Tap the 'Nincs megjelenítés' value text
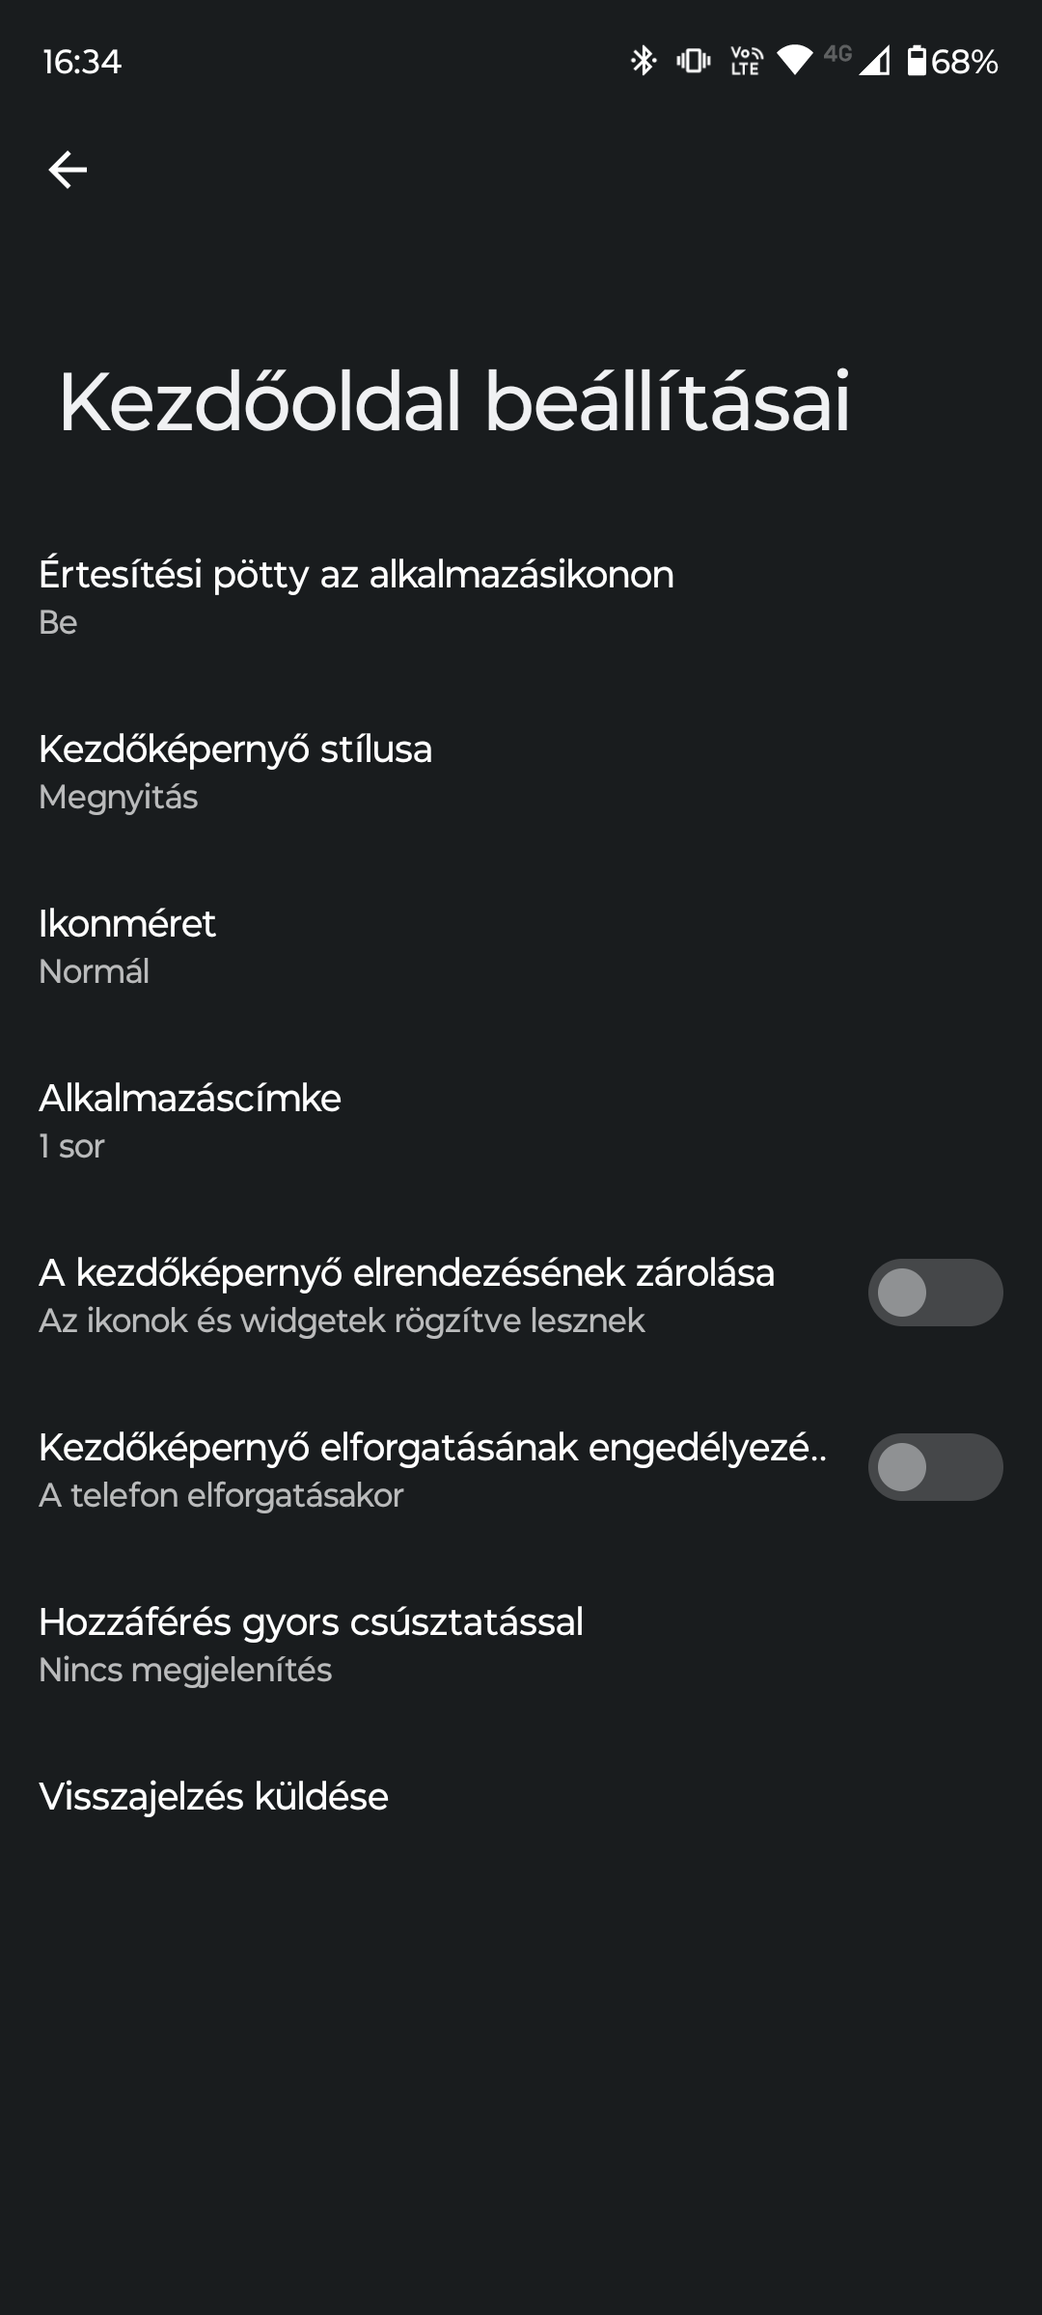1042x2315 pixels. click(x=185, y=1670)
